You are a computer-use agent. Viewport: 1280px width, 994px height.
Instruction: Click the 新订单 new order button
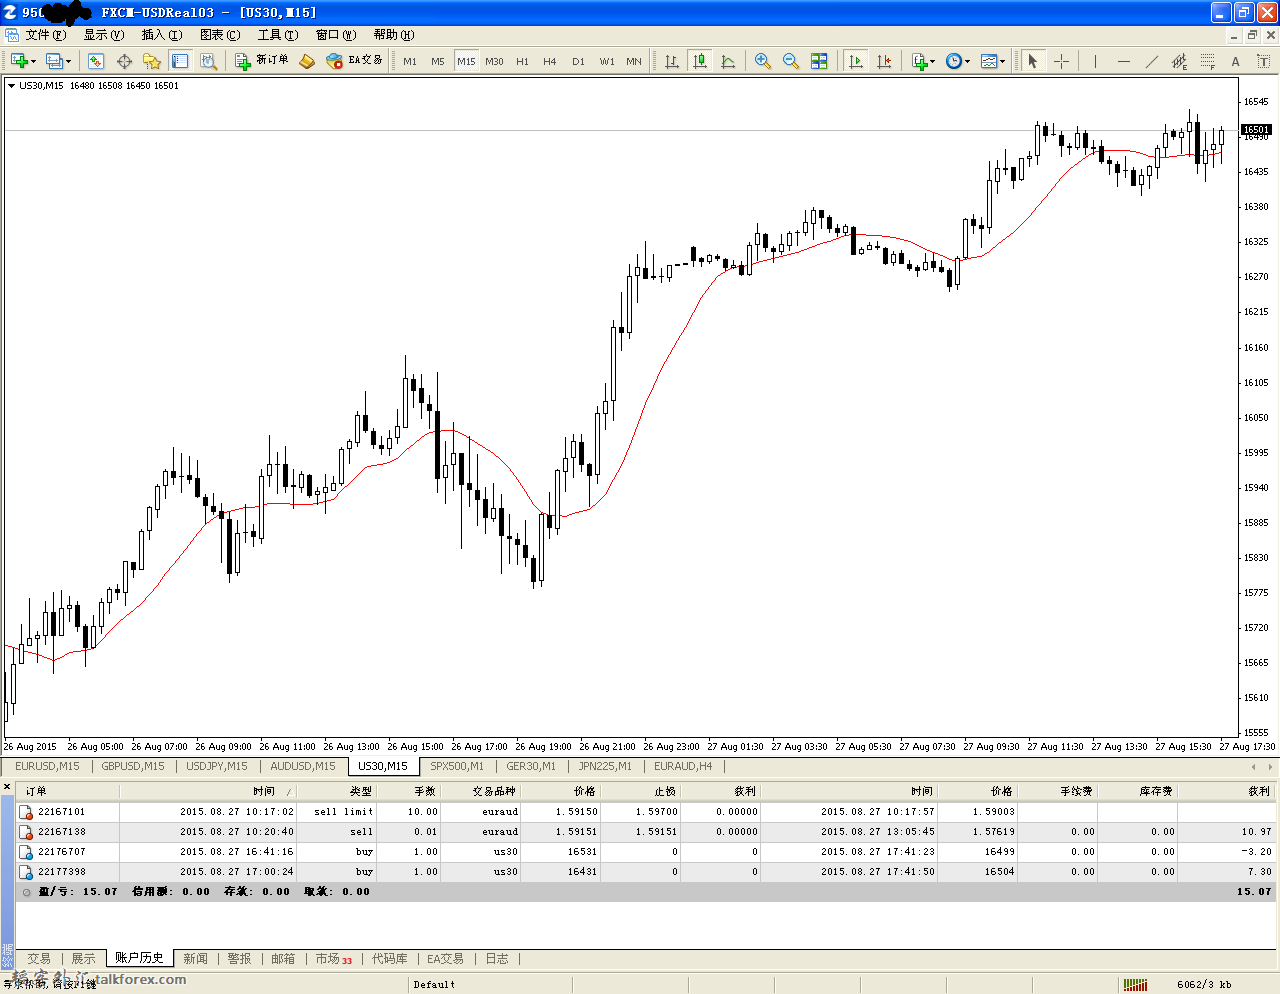pos(262,61)
